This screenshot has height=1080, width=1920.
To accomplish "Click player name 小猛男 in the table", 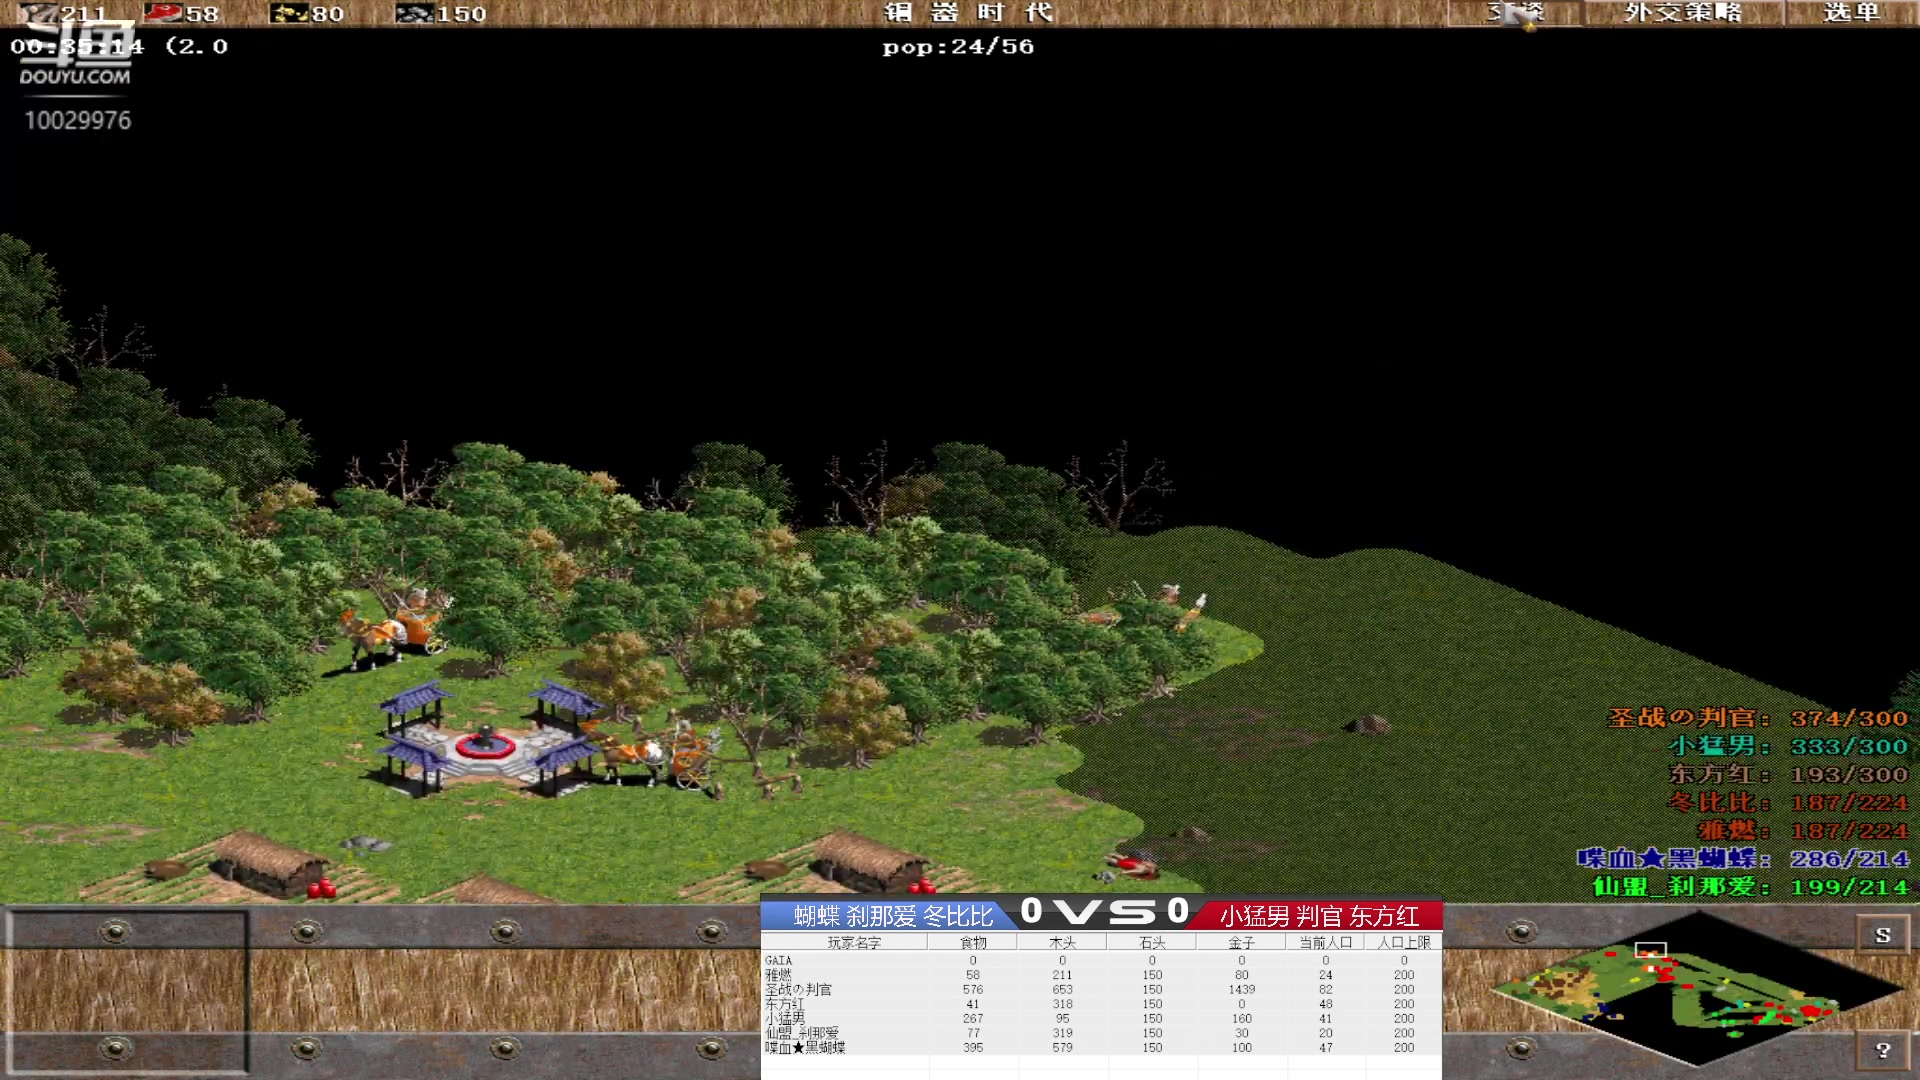I will pos(784,1018).
